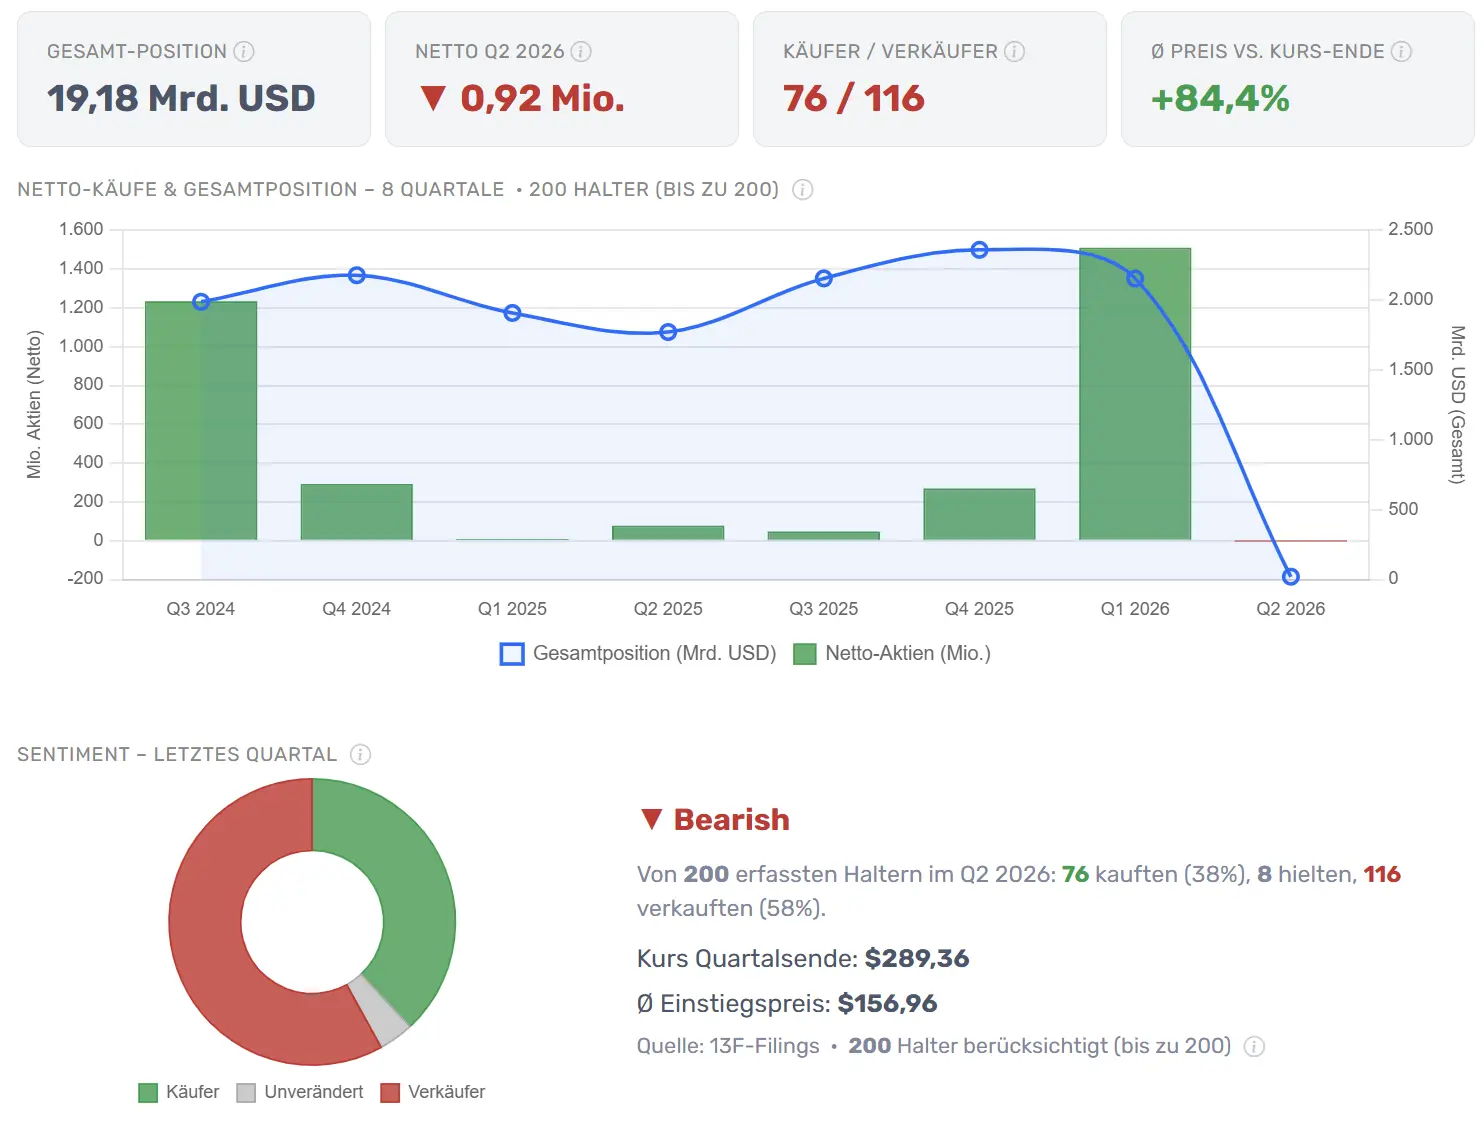Click the Q2 2026 line data point

[x=1290, y=577]
